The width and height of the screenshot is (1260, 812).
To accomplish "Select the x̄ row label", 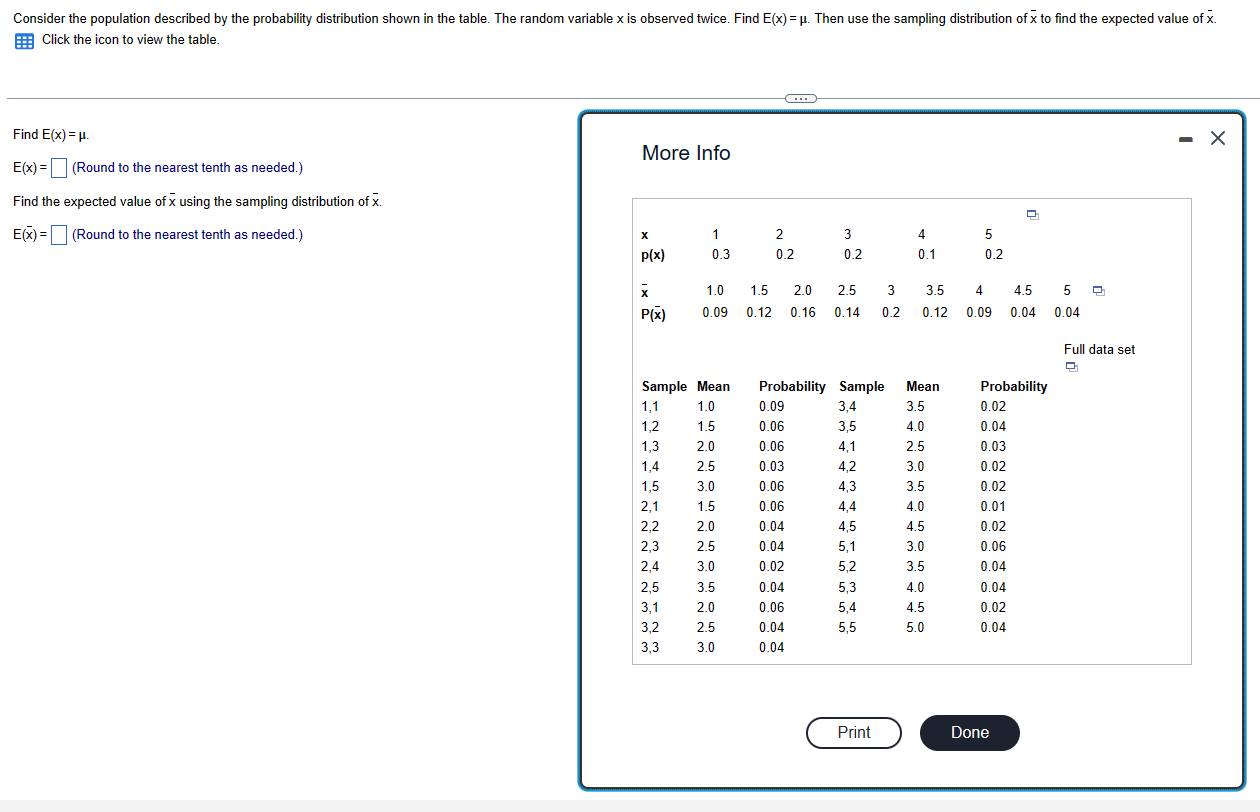I will click(x=645, y=290).
